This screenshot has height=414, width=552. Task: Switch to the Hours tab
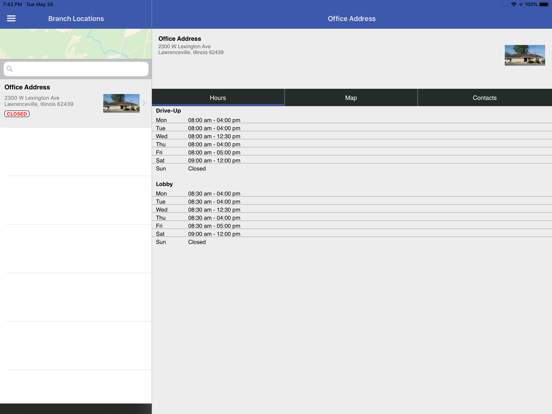pyautogui.click(x=218, y=98)
